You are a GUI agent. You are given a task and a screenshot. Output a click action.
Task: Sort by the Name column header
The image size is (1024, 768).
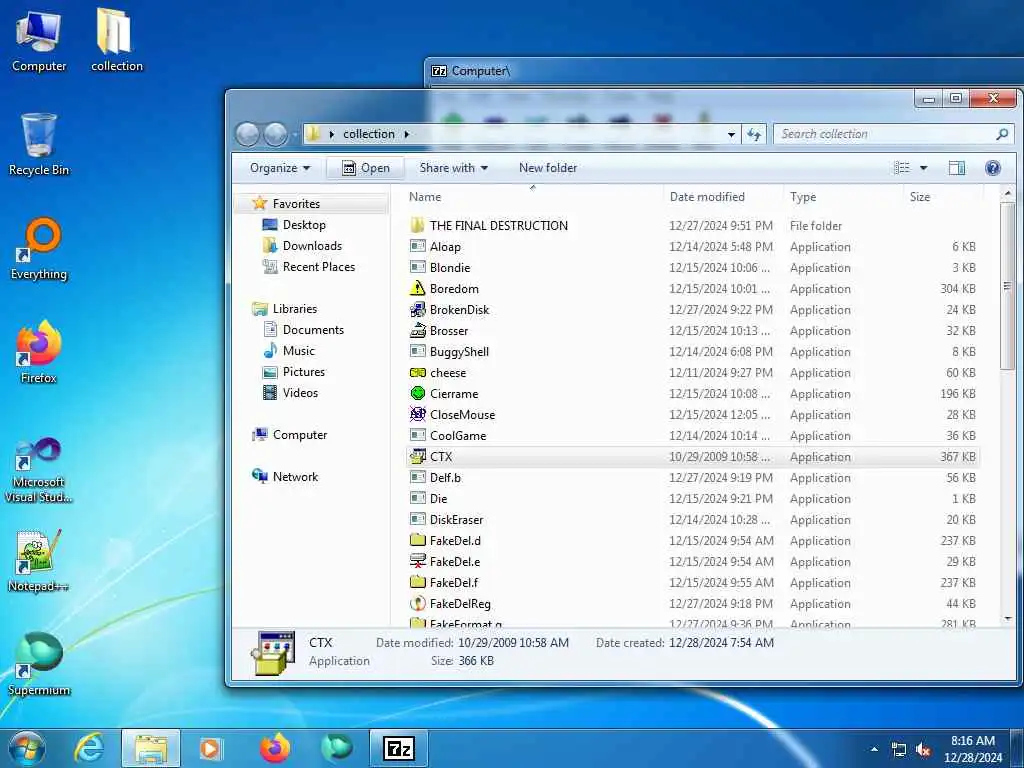pos(534,197)
